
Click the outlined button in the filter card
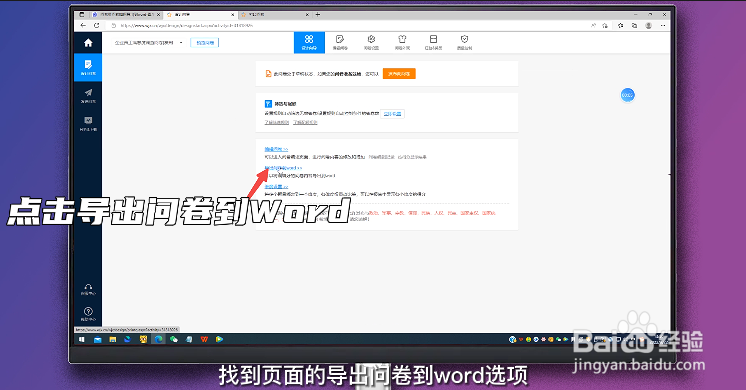393,114
